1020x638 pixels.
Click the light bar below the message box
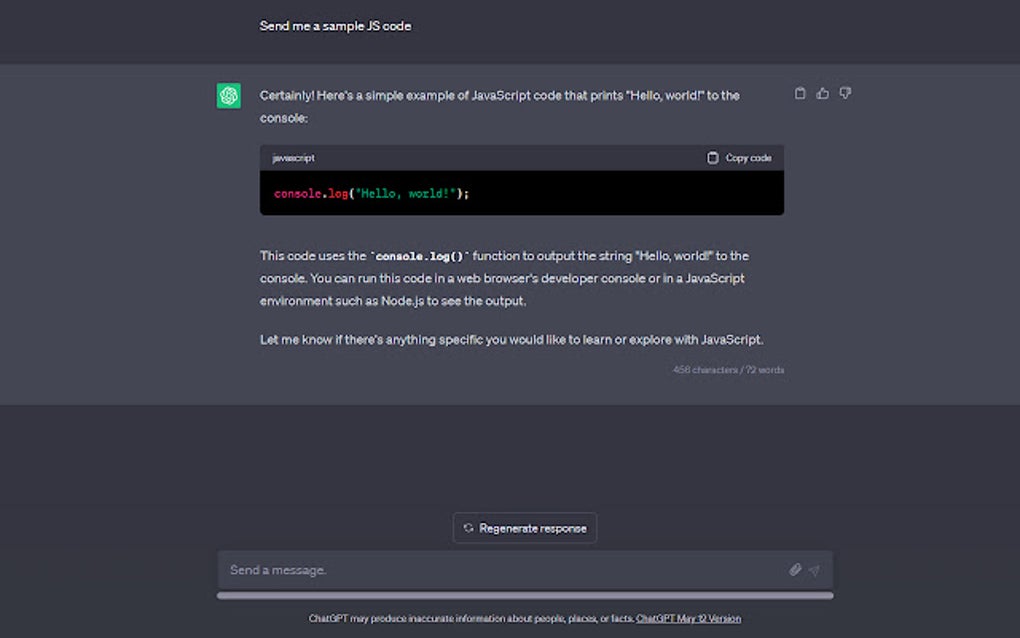[525, 596]
